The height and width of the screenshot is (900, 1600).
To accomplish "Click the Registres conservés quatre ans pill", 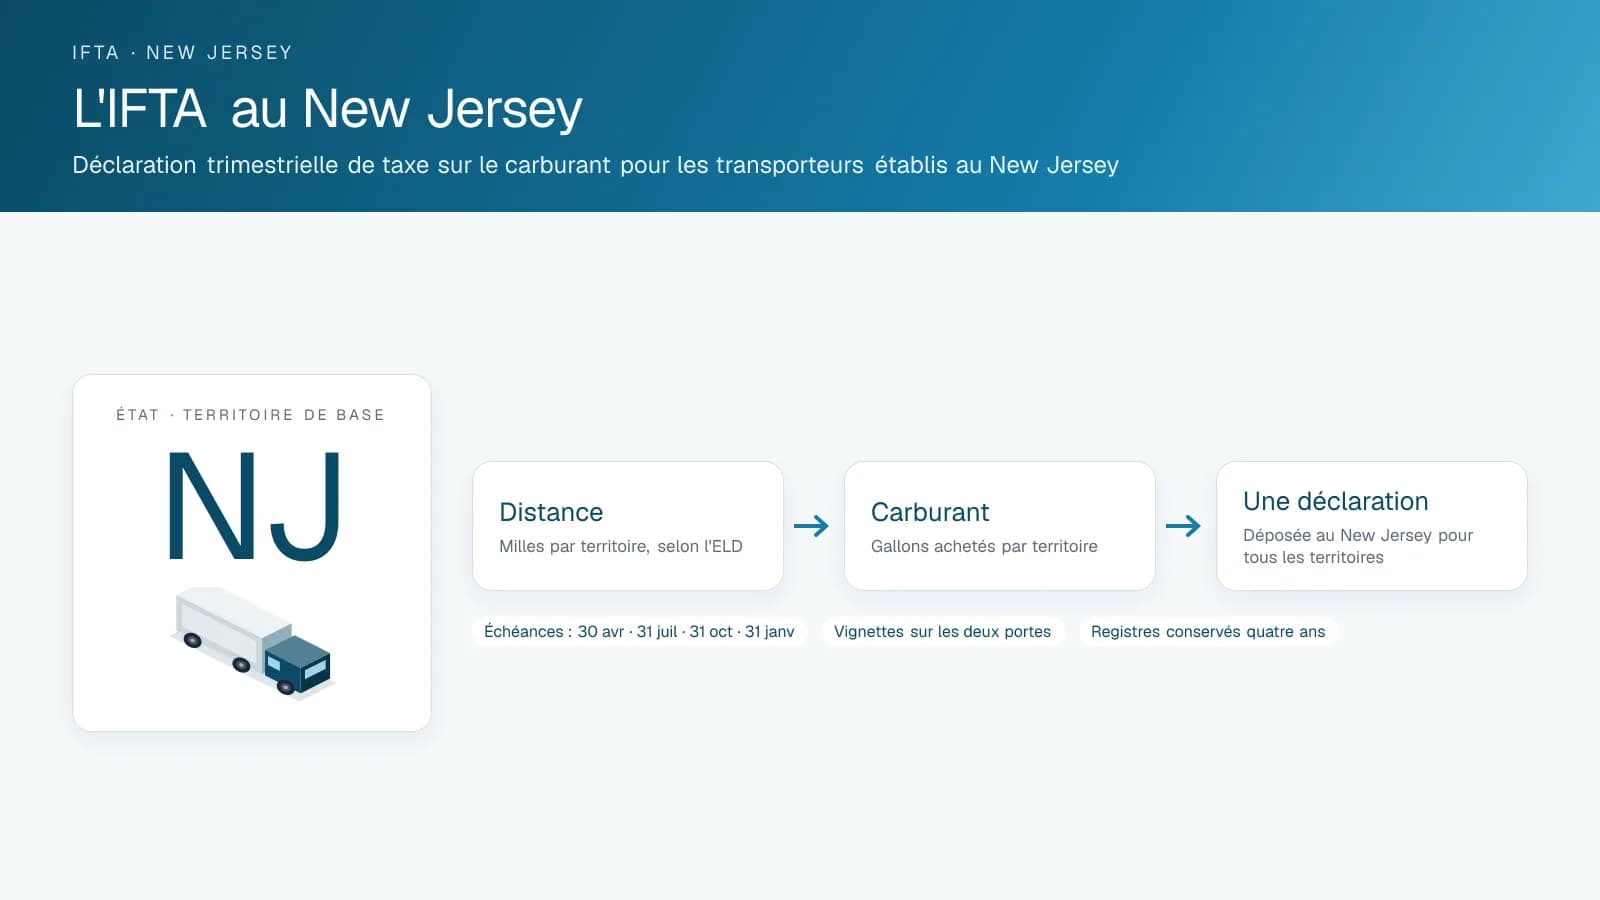I will [1208, 632].
